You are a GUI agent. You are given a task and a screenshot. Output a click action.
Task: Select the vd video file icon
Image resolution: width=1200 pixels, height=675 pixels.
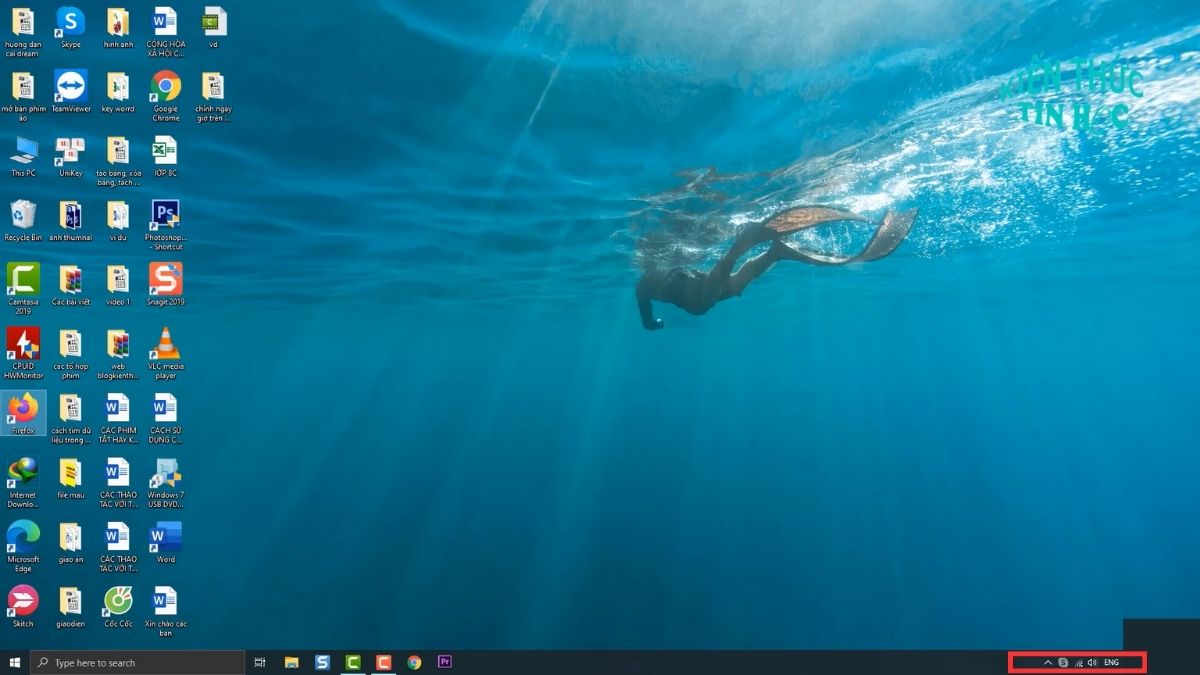click(x=213, y=27)
